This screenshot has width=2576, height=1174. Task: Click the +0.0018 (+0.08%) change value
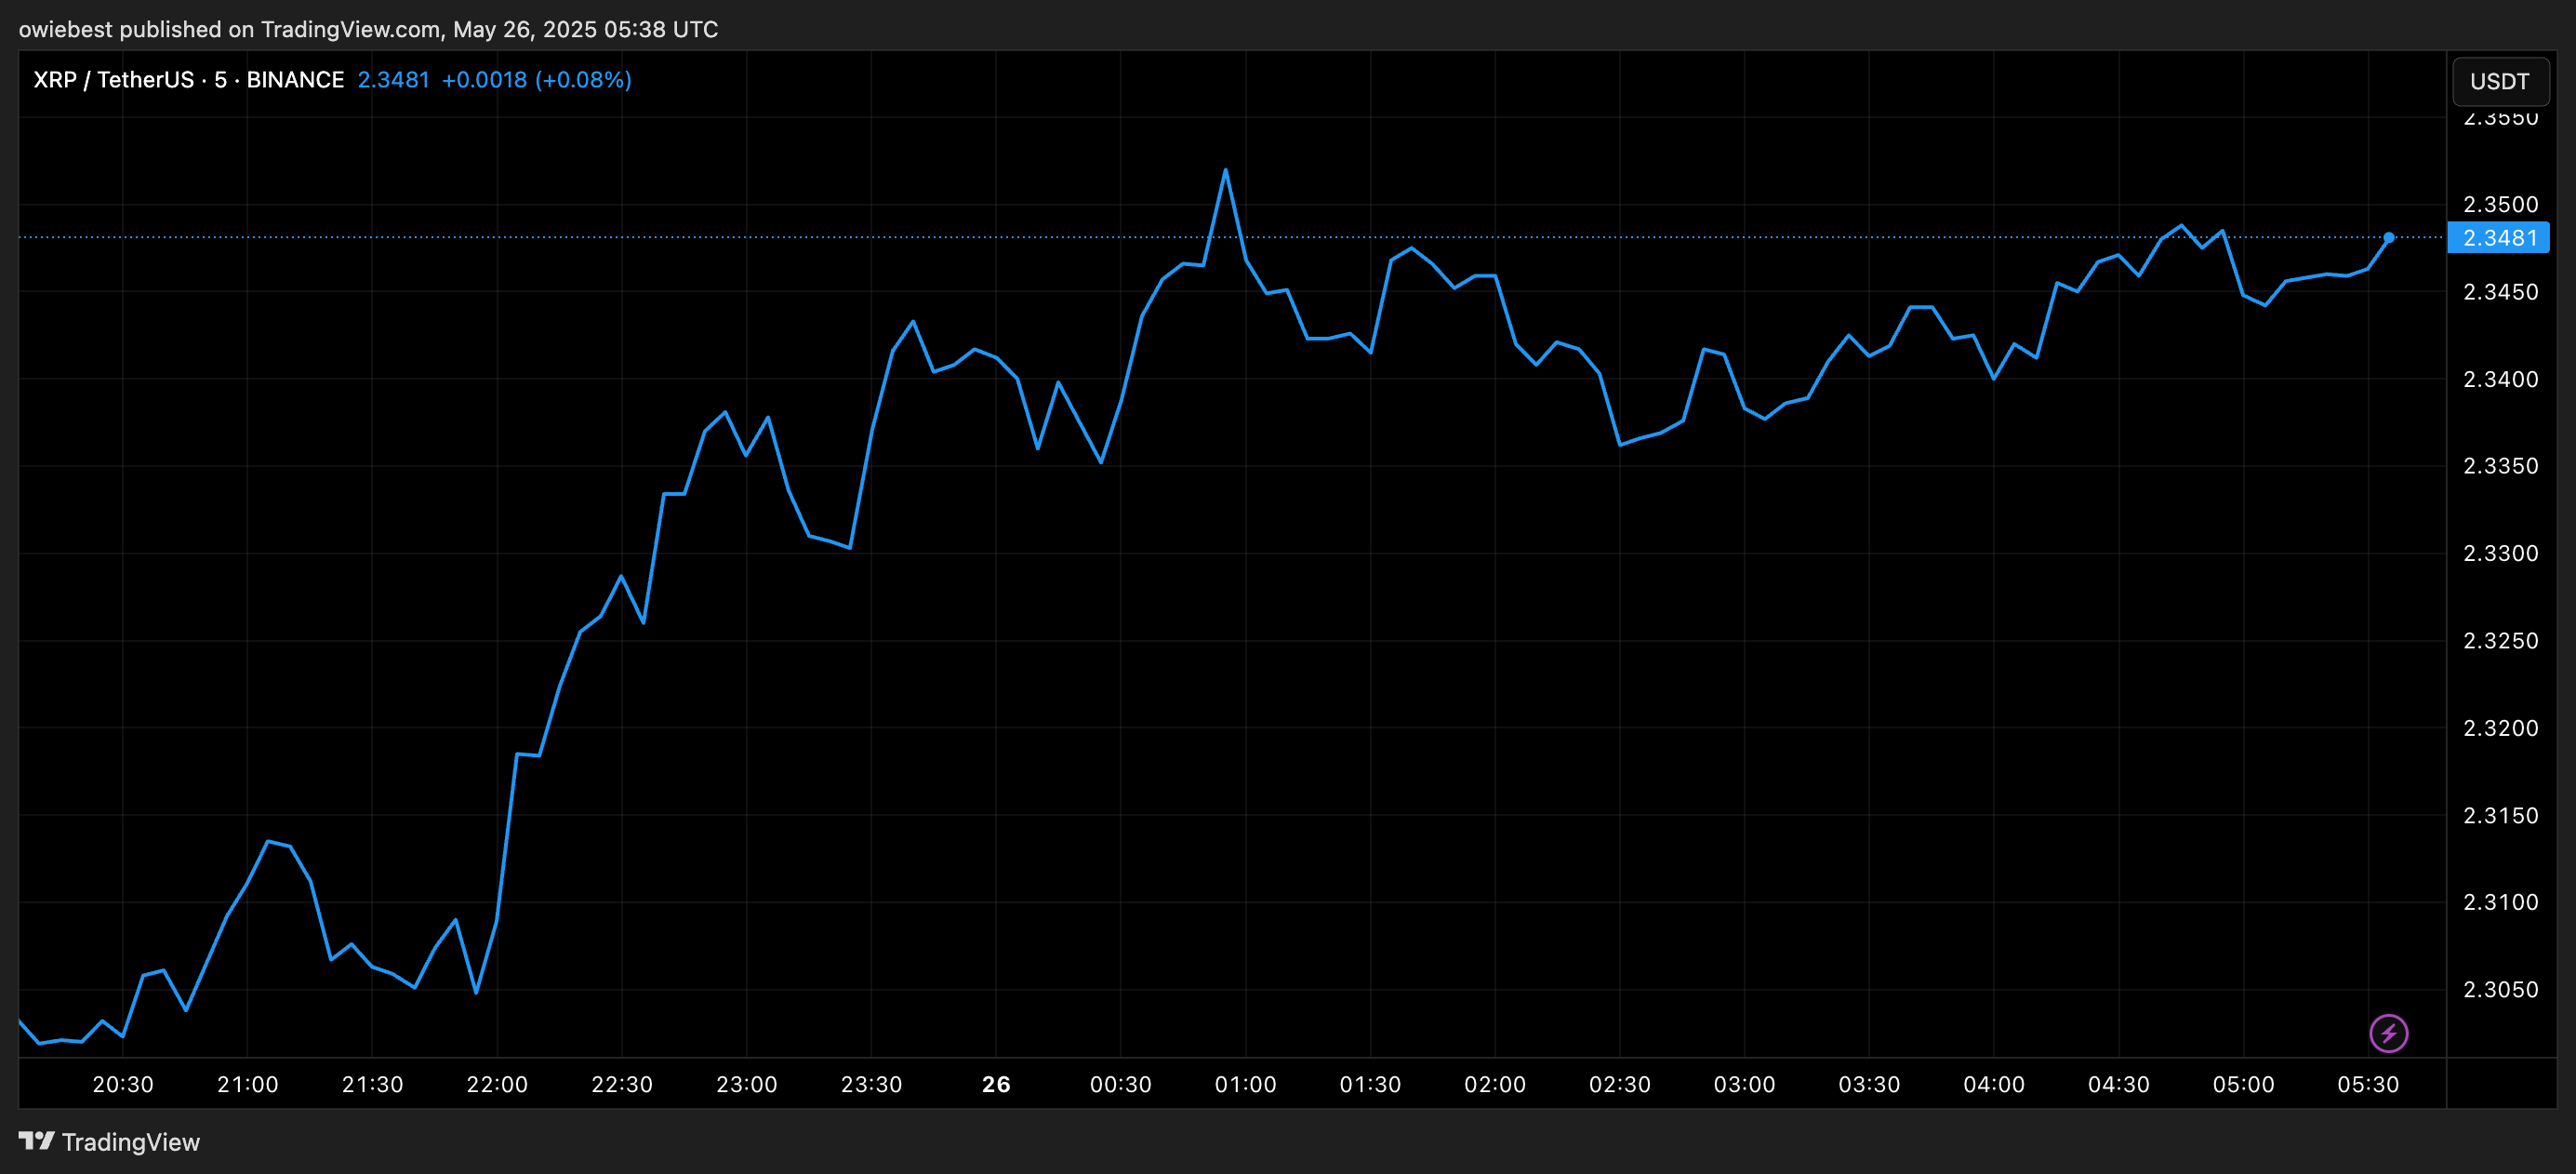pyautogui.click(x=537, y=80)
